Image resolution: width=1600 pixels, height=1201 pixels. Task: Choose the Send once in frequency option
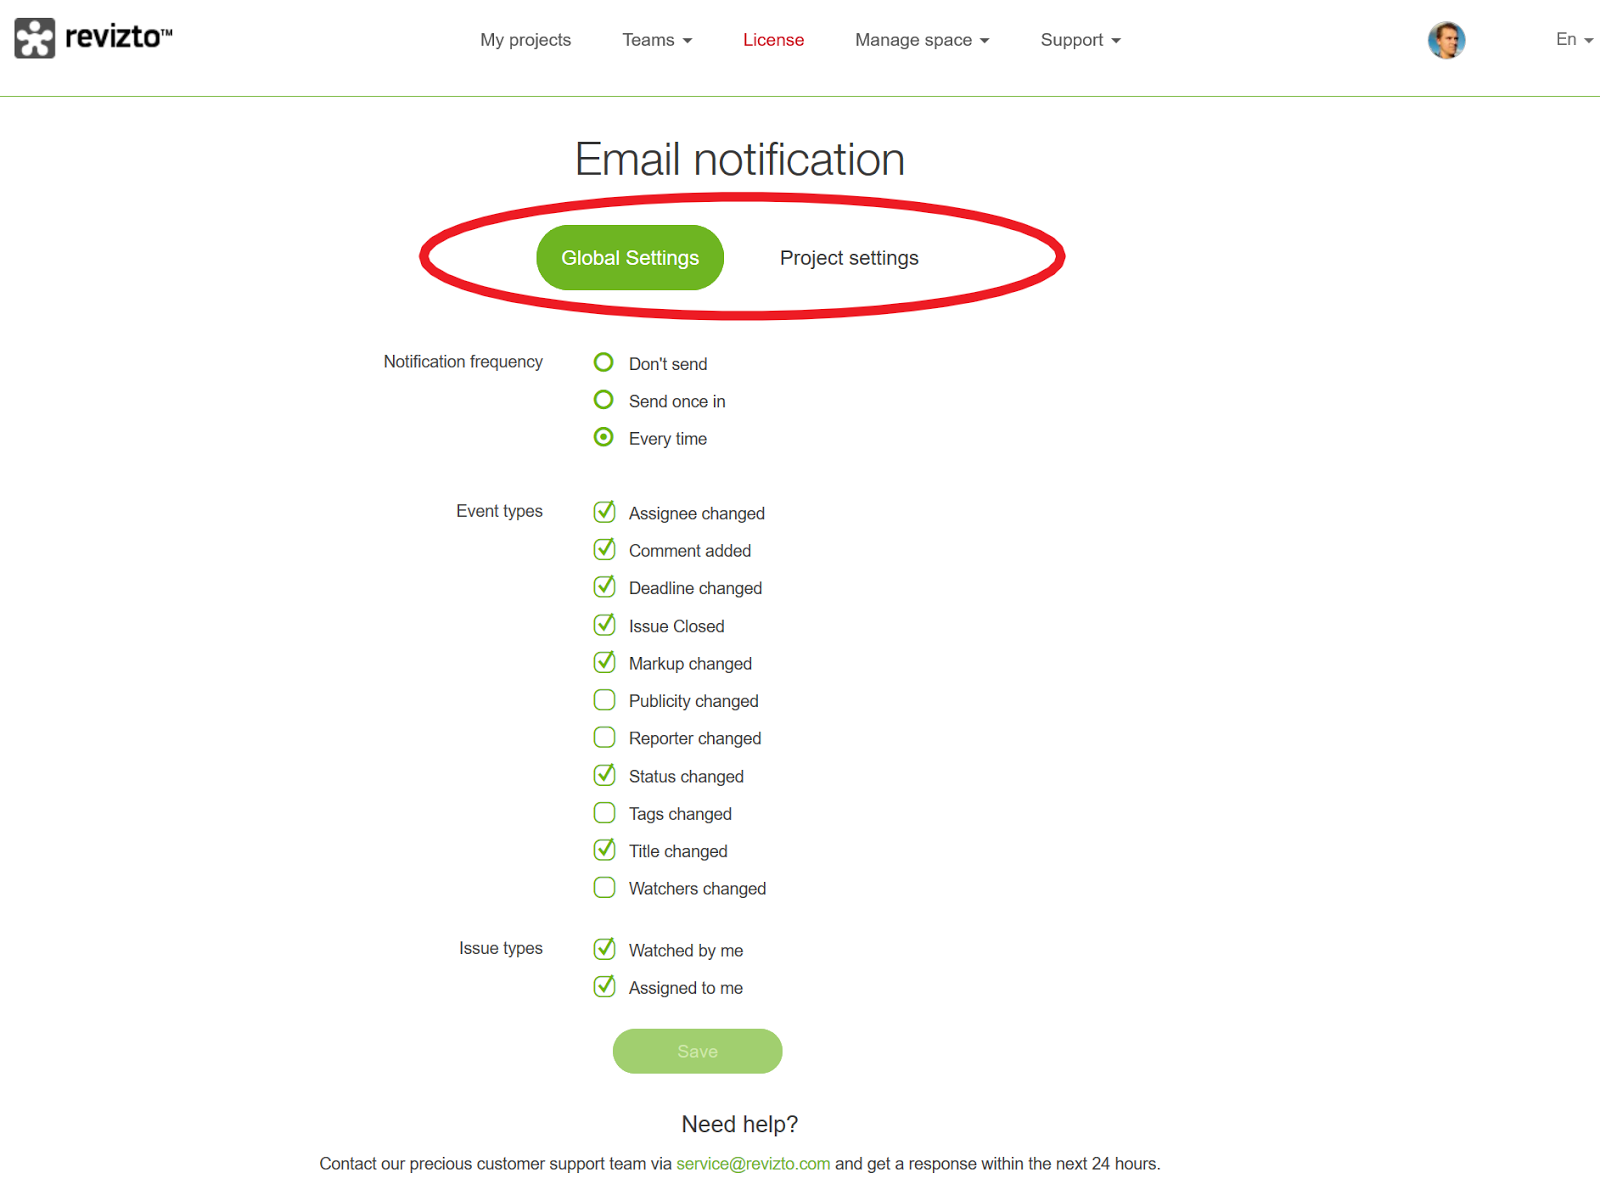pos(604,400)
